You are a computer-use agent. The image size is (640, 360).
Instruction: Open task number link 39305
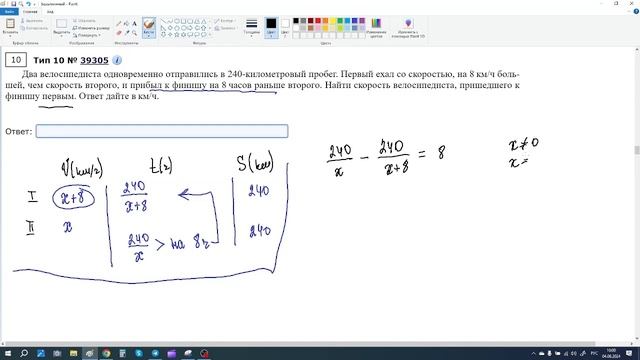[94, 60]
